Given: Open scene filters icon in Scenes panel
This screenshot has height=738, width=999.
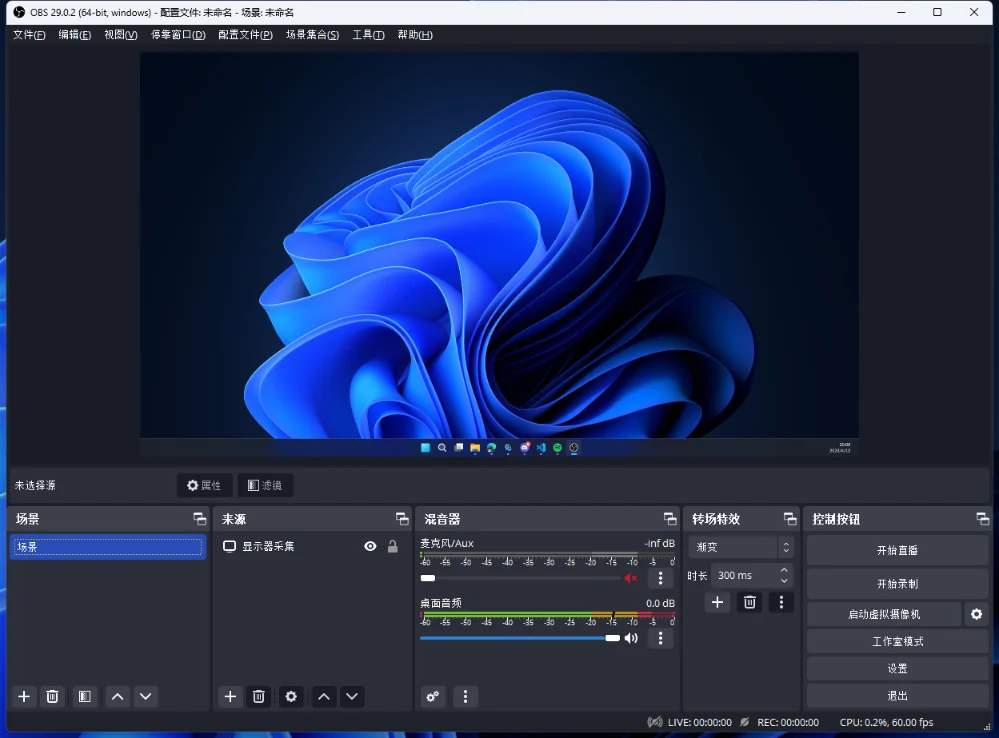Looking at the screenshot, I should coord(85,697).
